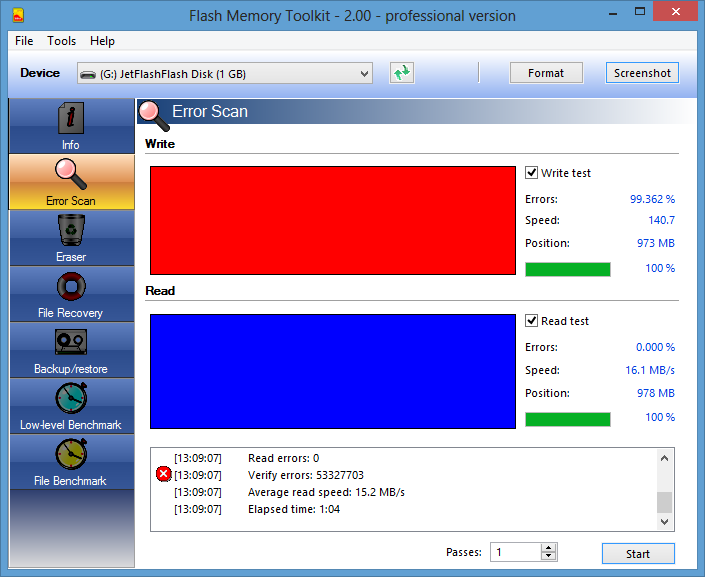Launch the File Benchmark tool
The image size is (705, 577).
pyautogui.click(x=70, y=455)
